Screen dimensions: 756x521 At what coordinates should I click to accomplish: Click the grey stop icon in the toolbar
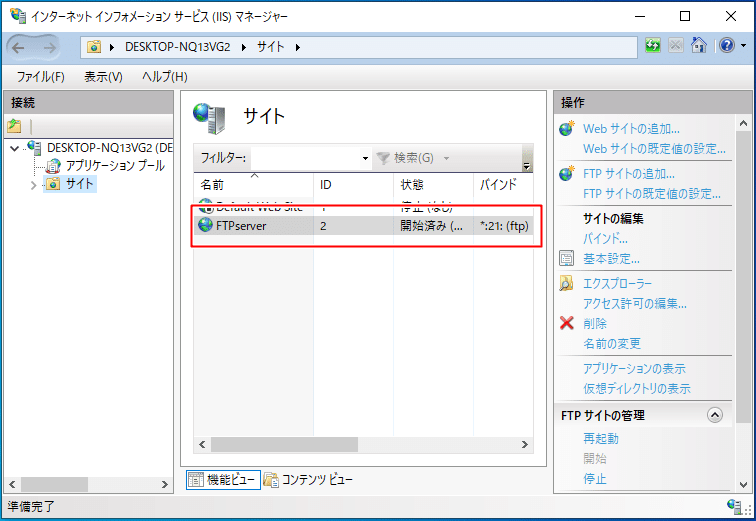(675, 46)
